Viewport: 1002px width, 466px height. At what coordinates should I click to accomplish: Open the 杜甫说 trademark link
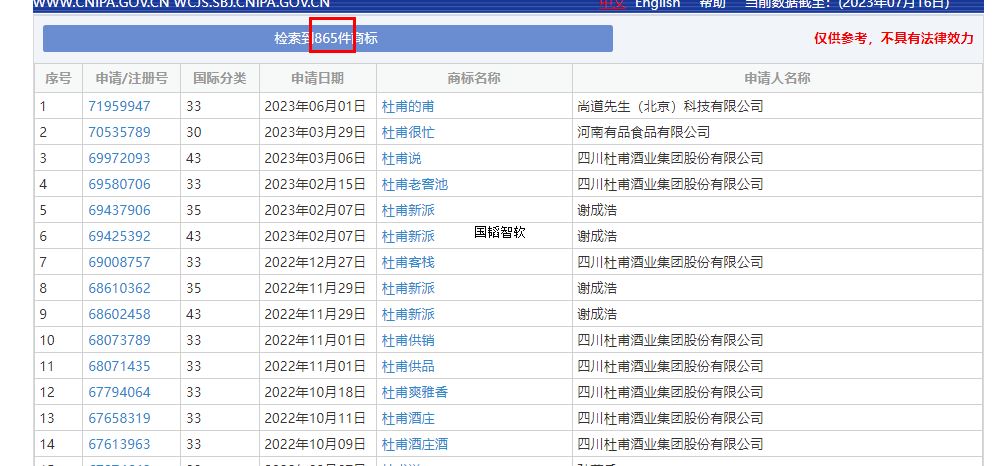tap(402, 158)
